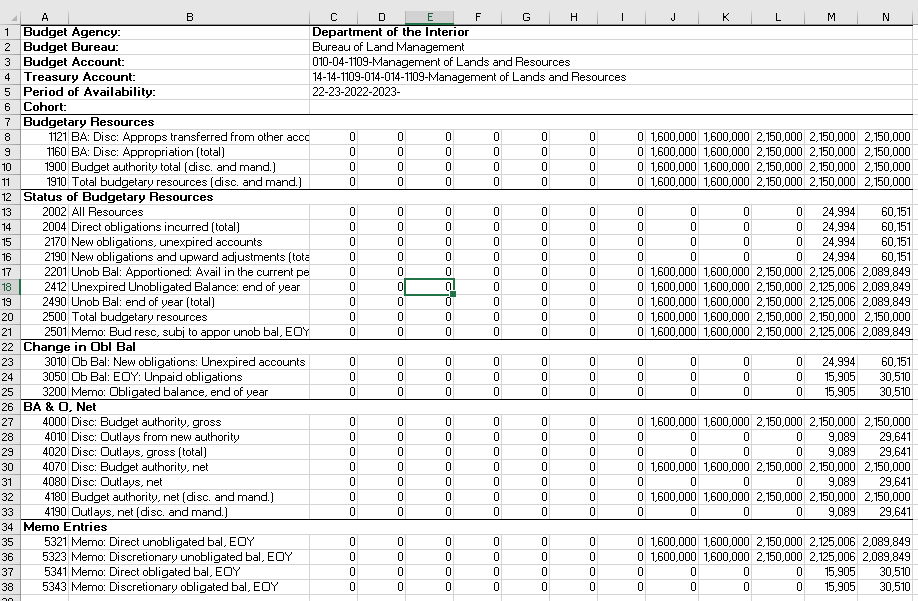Select row header 18

click(x=10, y=287)
